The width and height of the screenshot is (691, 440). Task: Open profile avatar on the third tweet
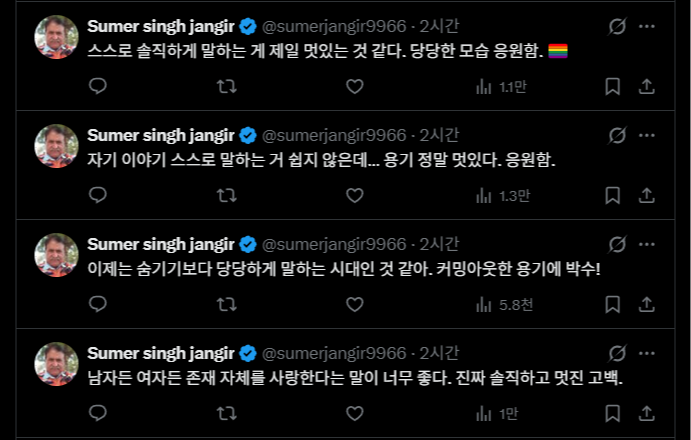57,254
